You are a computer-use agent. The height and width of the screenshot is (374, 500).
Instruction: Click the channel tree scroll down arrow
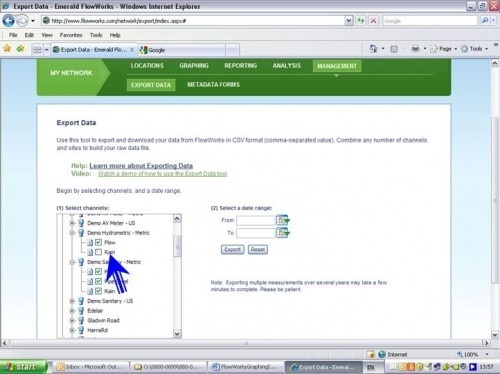pyautogui.click(x=177, y=333)
